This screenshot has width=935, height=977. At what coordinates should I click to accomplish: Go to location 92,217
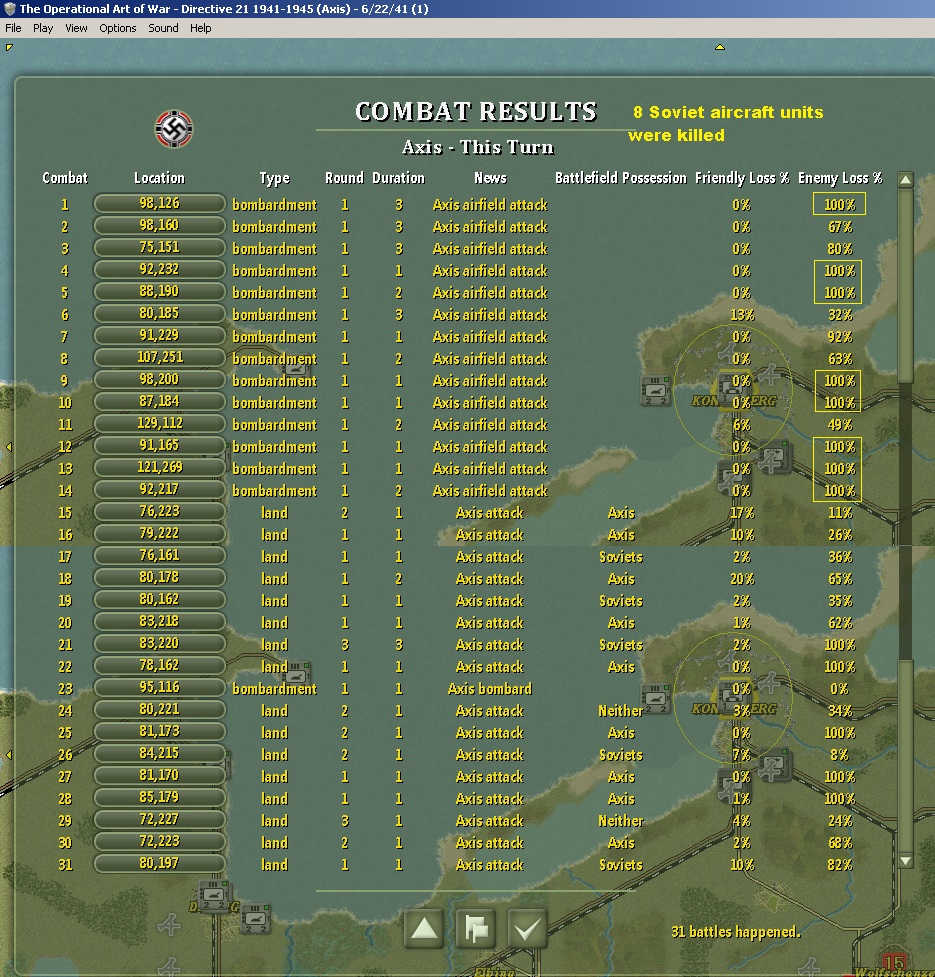159,490
